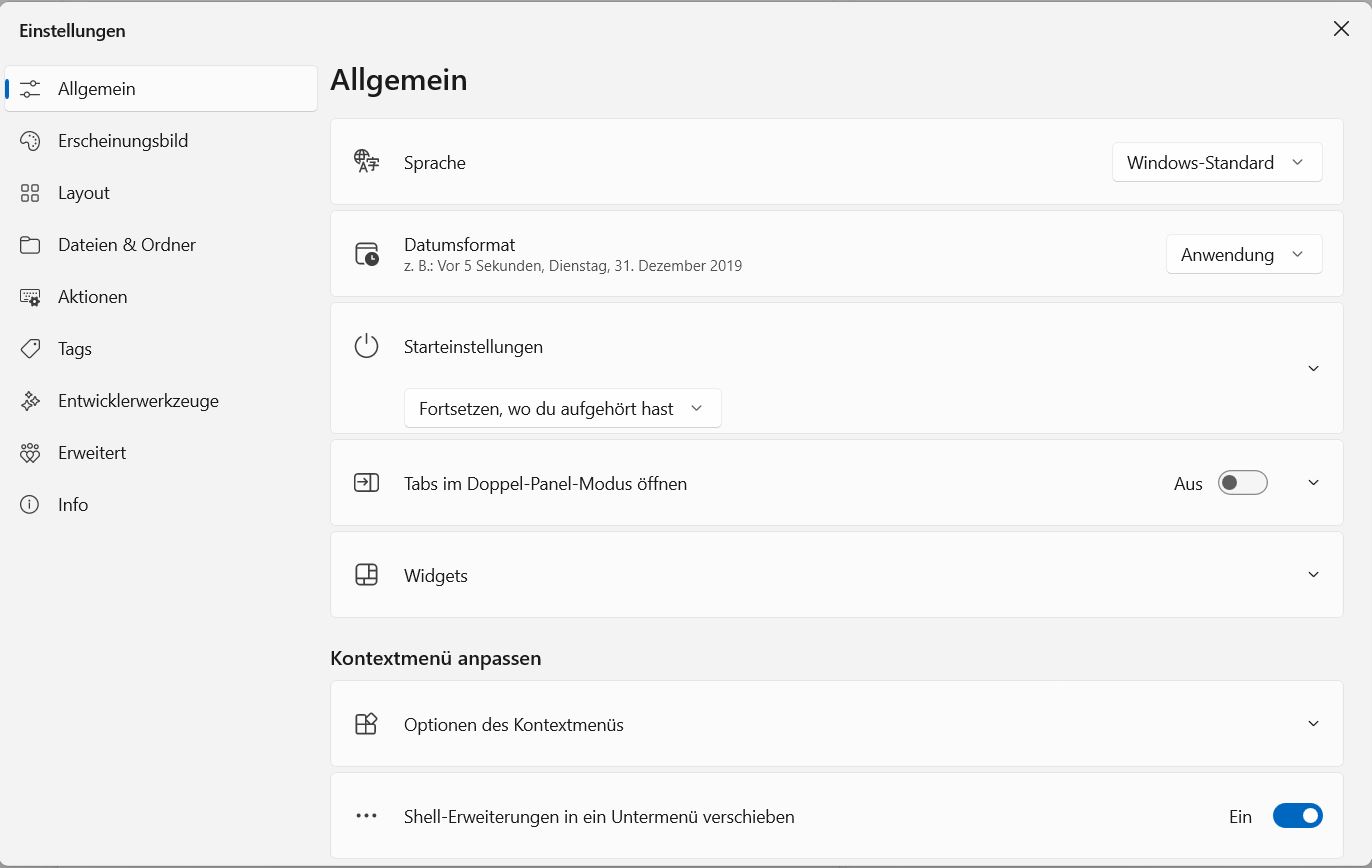
Task: Expand Doppel-Panel-Modus options chevron
Action: coord(1313,483)
